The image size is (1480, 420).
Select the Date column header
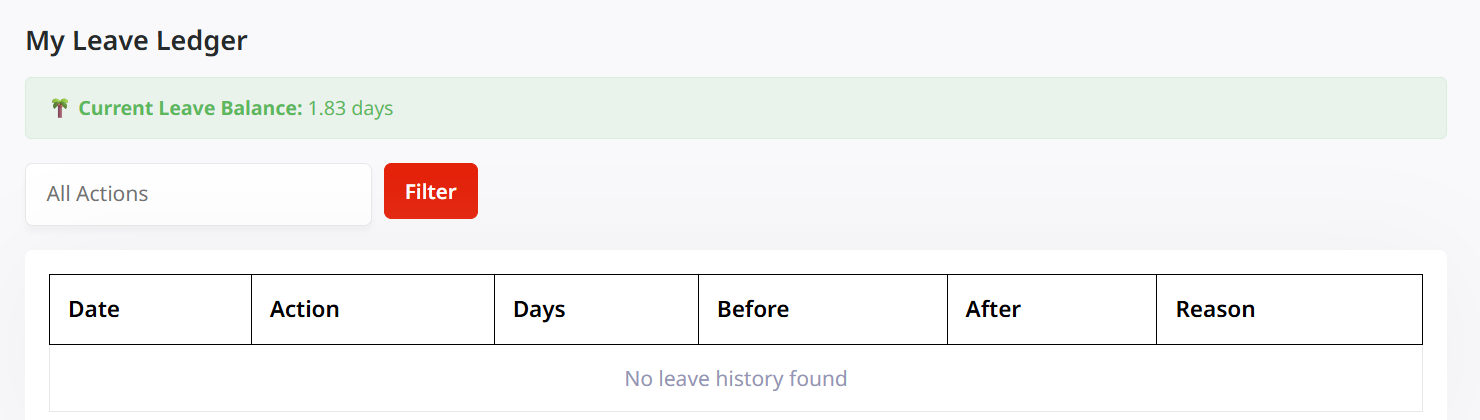click(x=94, y=310)
